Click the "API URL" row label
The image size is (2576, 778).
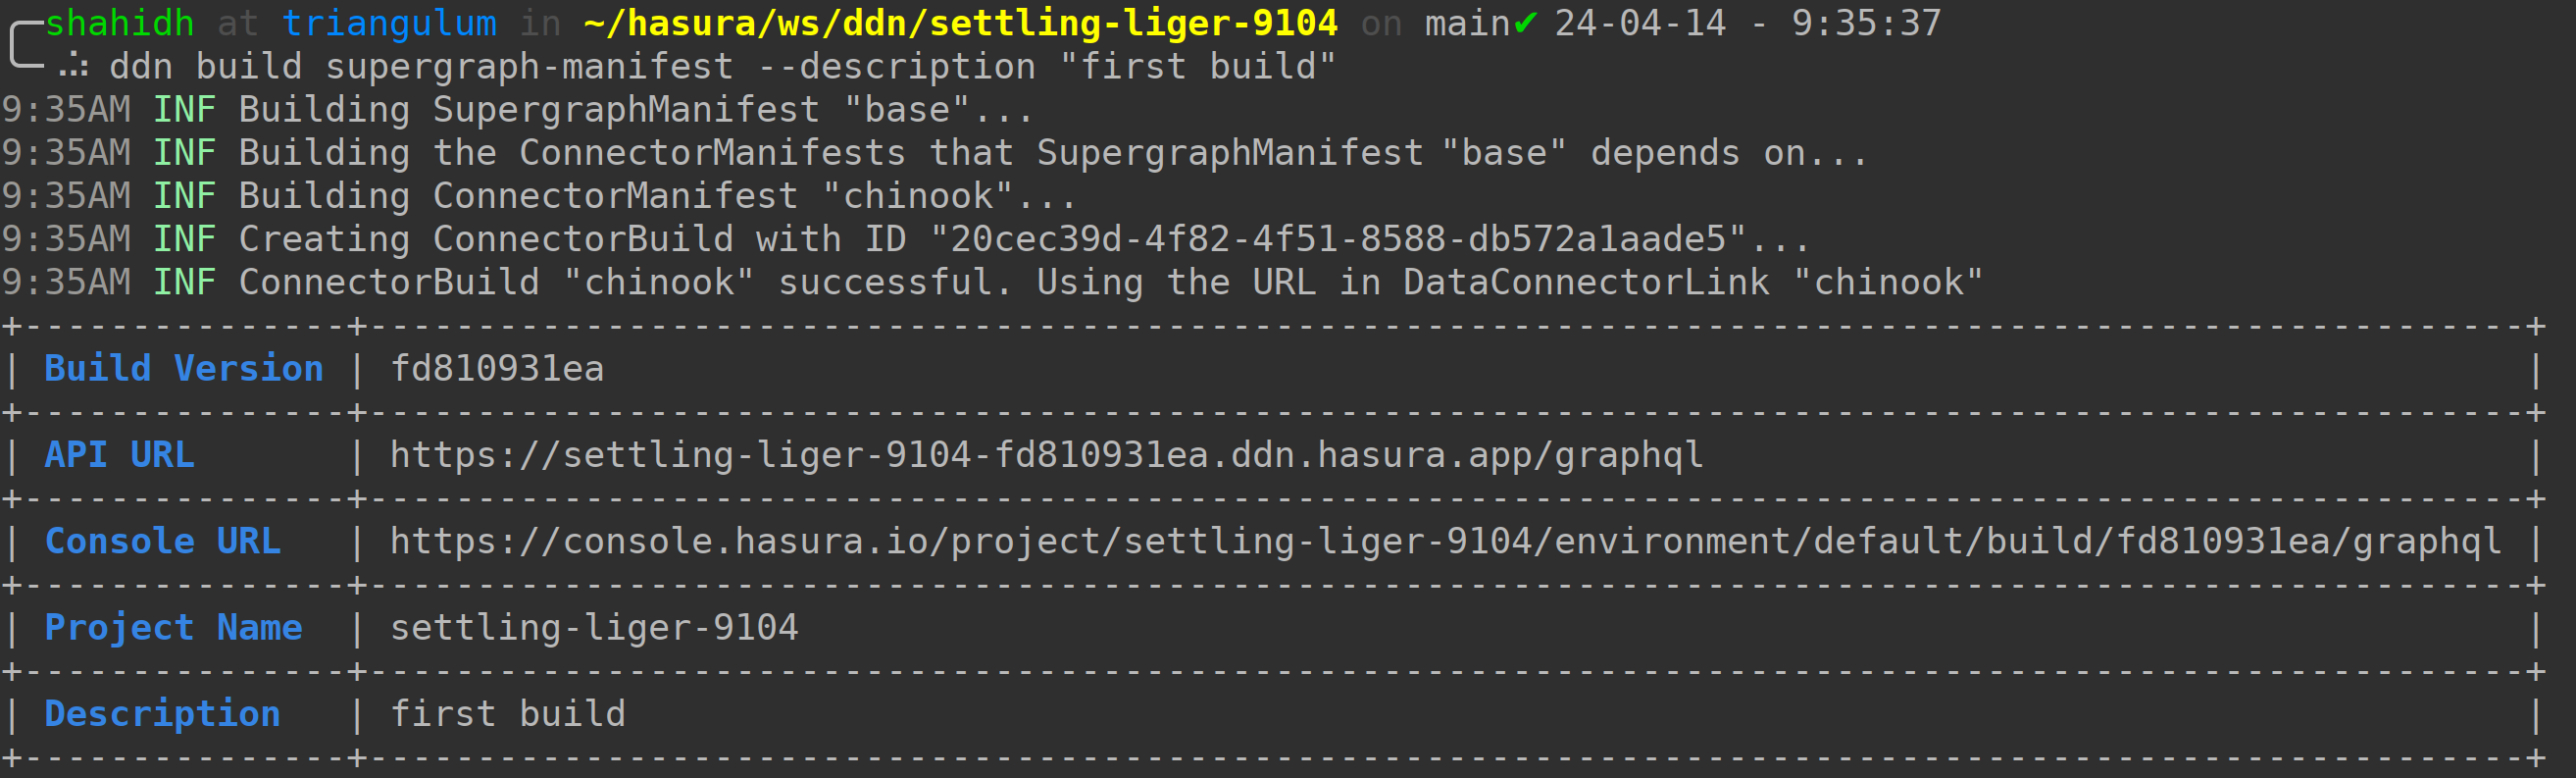click(120, 455)
